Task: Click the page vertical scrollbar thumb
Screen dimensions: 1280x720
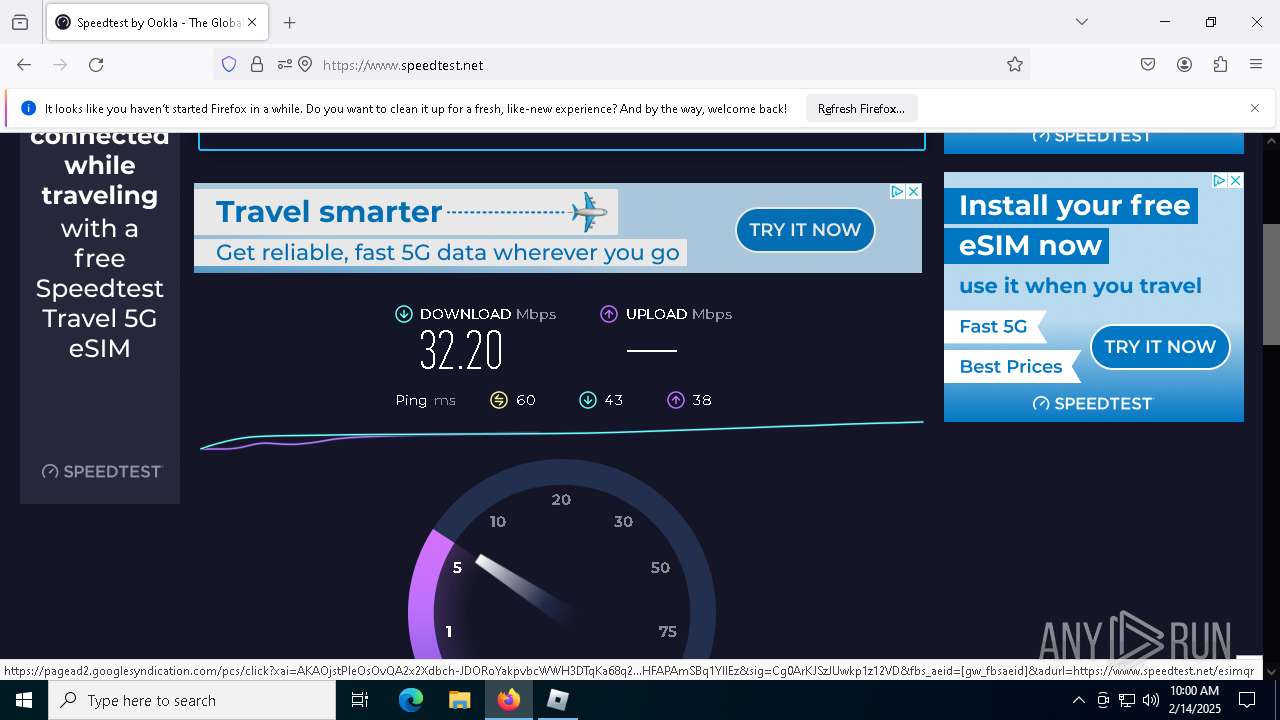Action: click(x=1271, y=285)
